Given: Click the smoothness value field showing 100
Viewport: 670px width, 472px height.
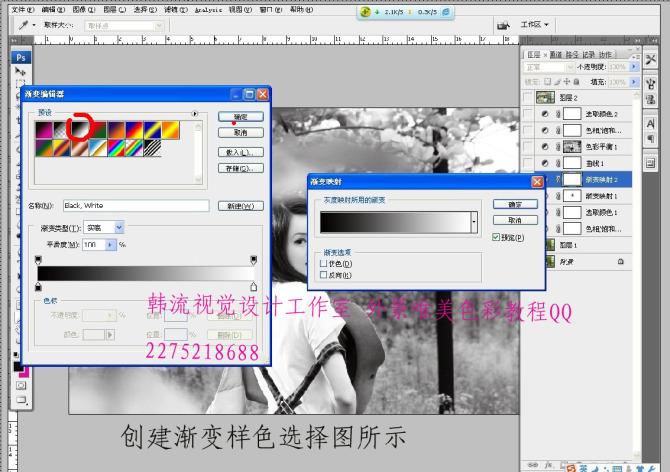Looking at the screenshot, I should pos(94,245).
